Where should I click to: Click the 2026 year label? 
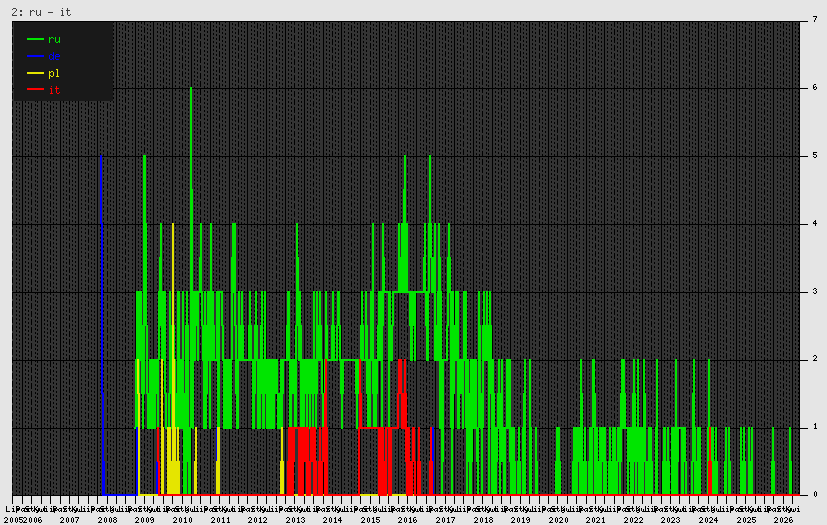pos(784,520)
